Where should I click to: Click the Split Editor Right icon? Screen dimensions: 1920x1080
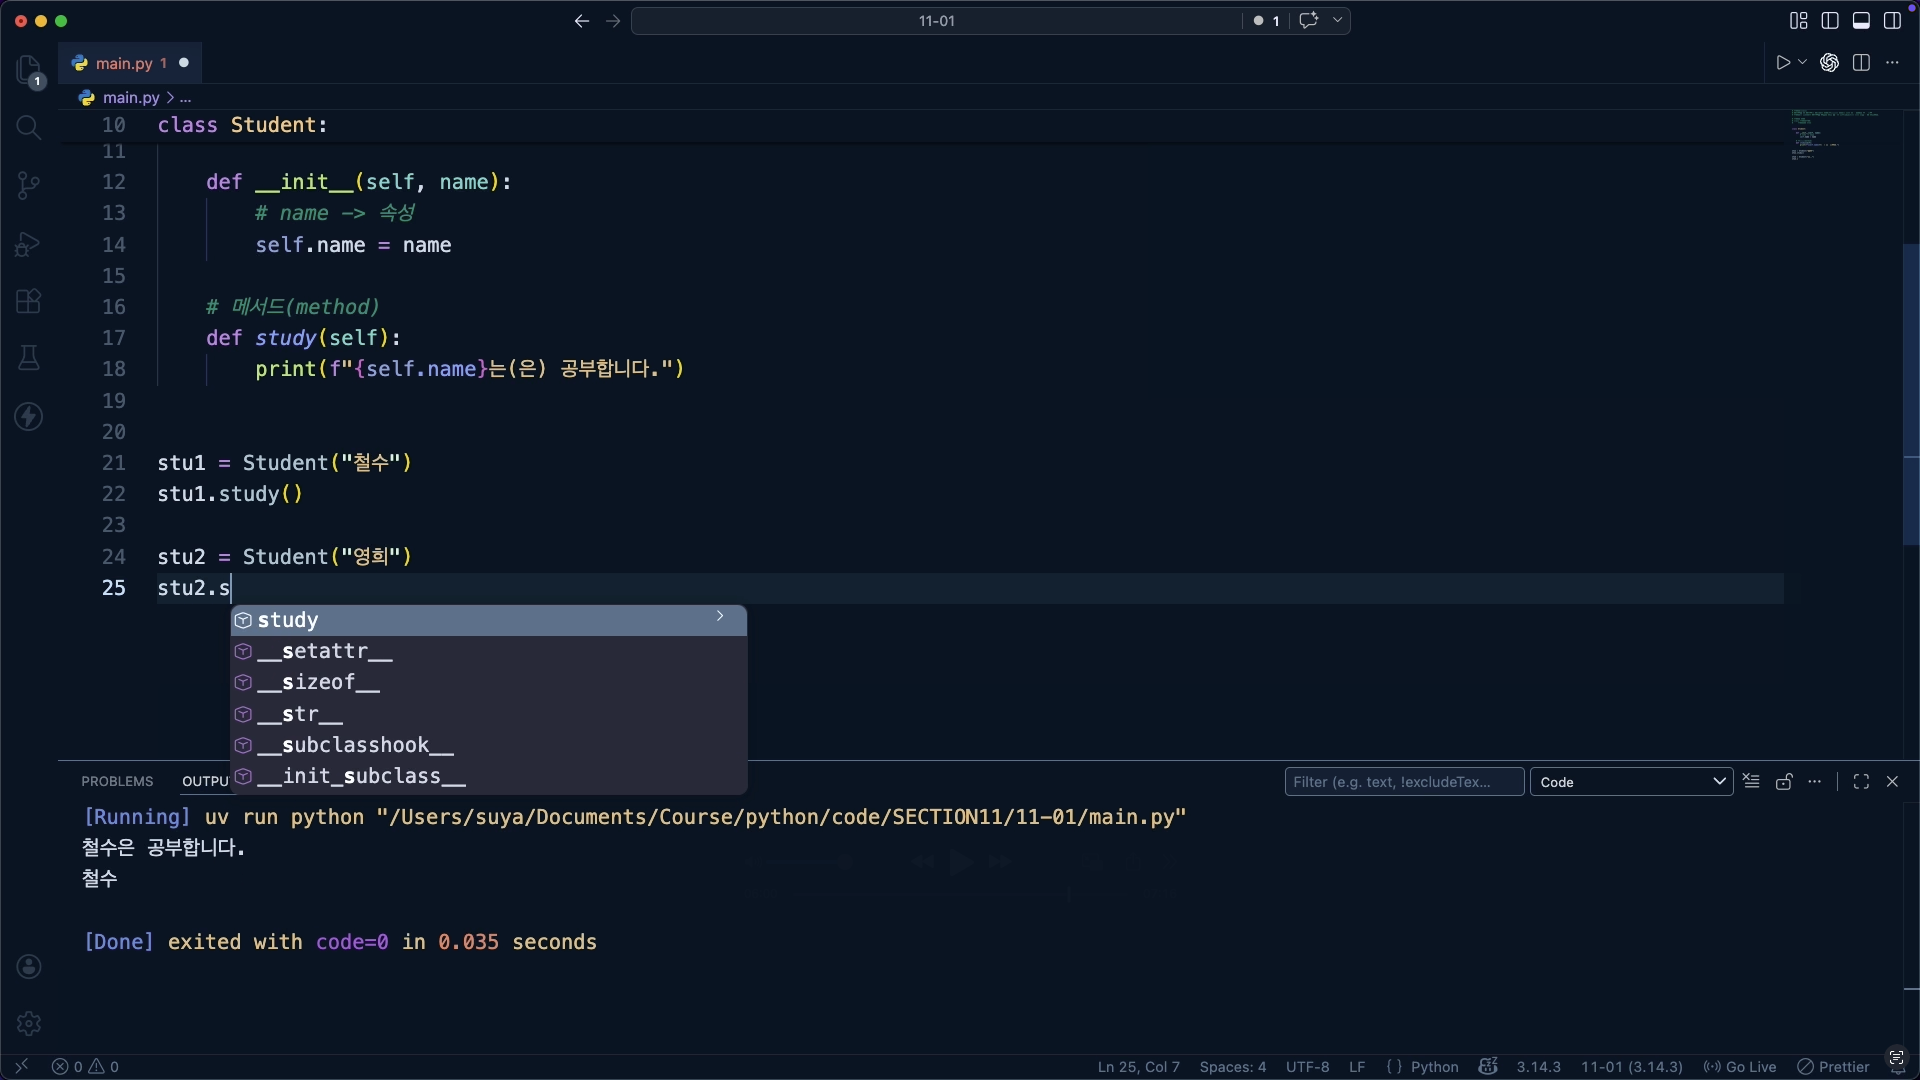click(x=1861, y=63)
